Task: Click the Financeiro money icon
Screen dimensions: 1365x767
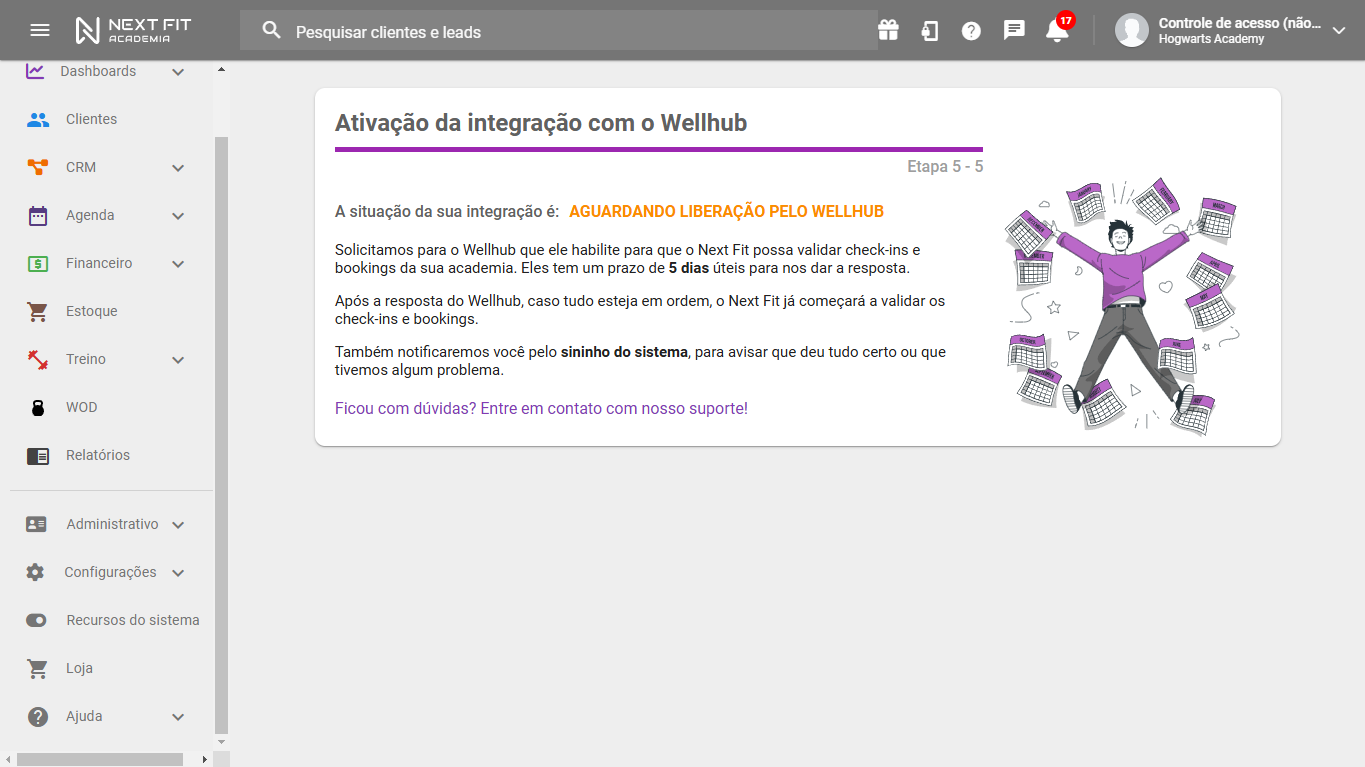Action: pos(38,263)
